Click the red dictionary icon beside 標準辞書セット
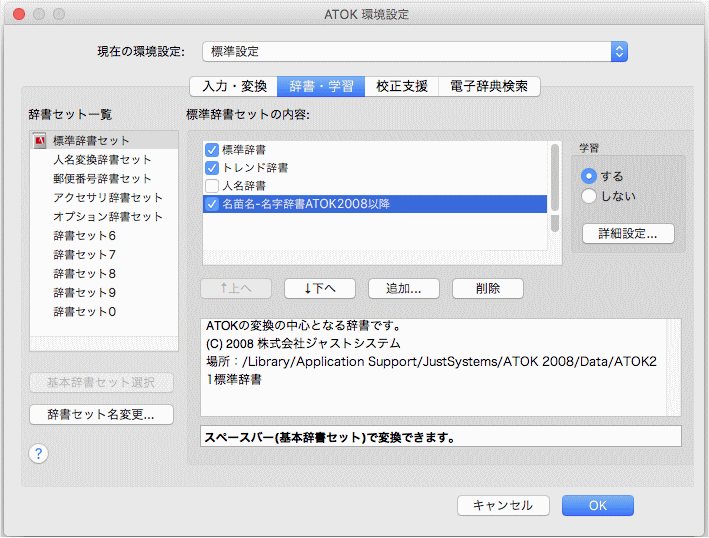709x538 pixels. [40, 141]
